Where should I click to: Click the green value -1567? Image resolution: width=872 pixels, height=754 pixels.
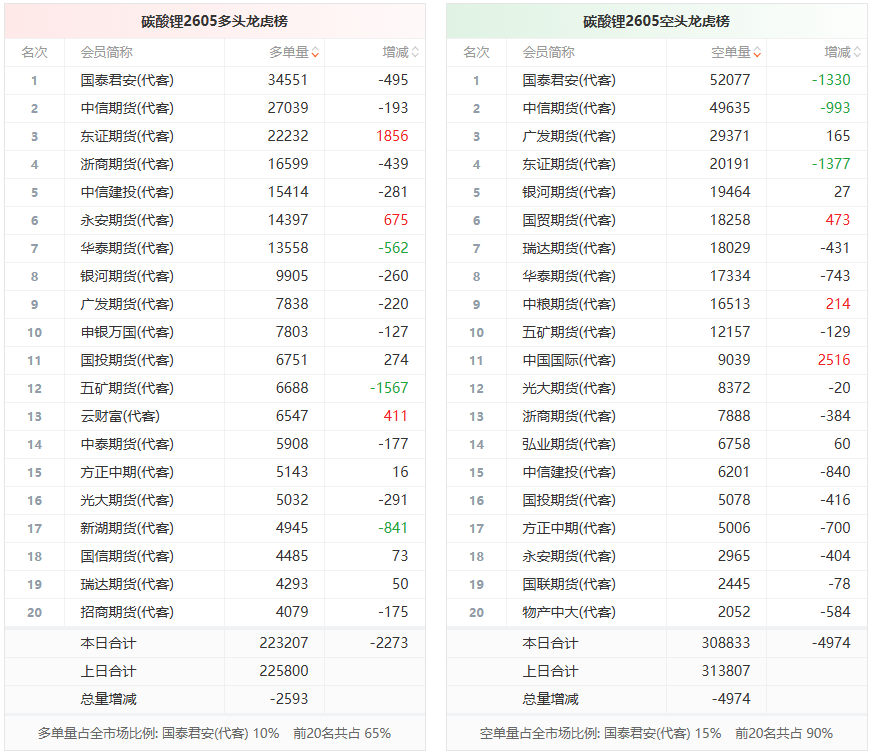(x=389, y=388)
